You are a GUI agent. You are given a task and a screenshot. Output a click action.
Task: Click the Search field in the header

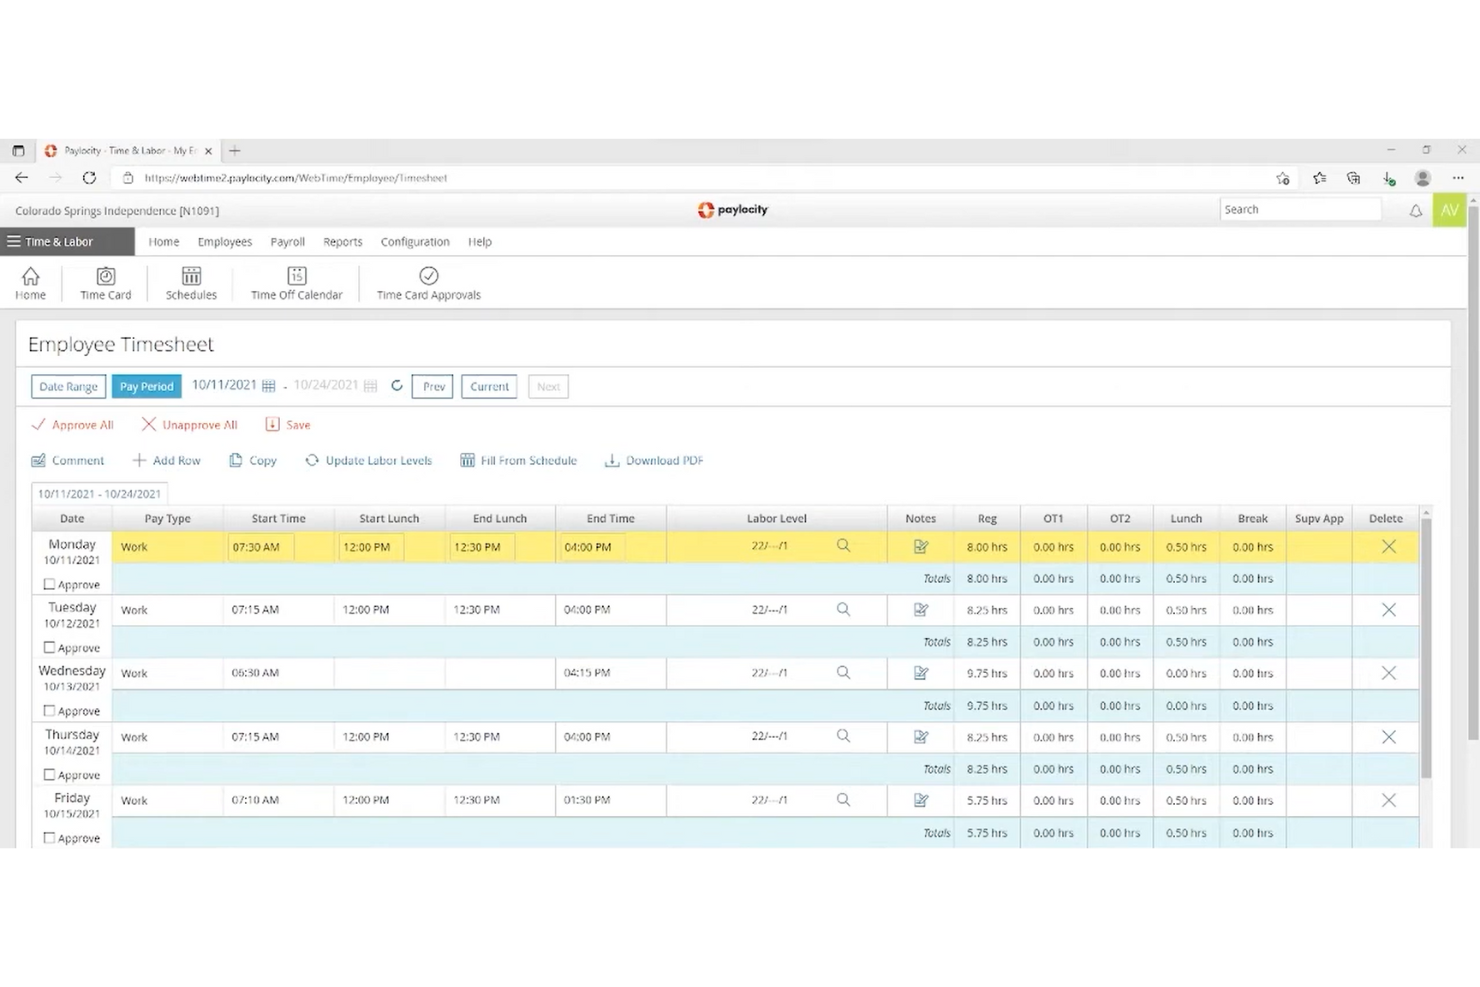pos(1300,209)
